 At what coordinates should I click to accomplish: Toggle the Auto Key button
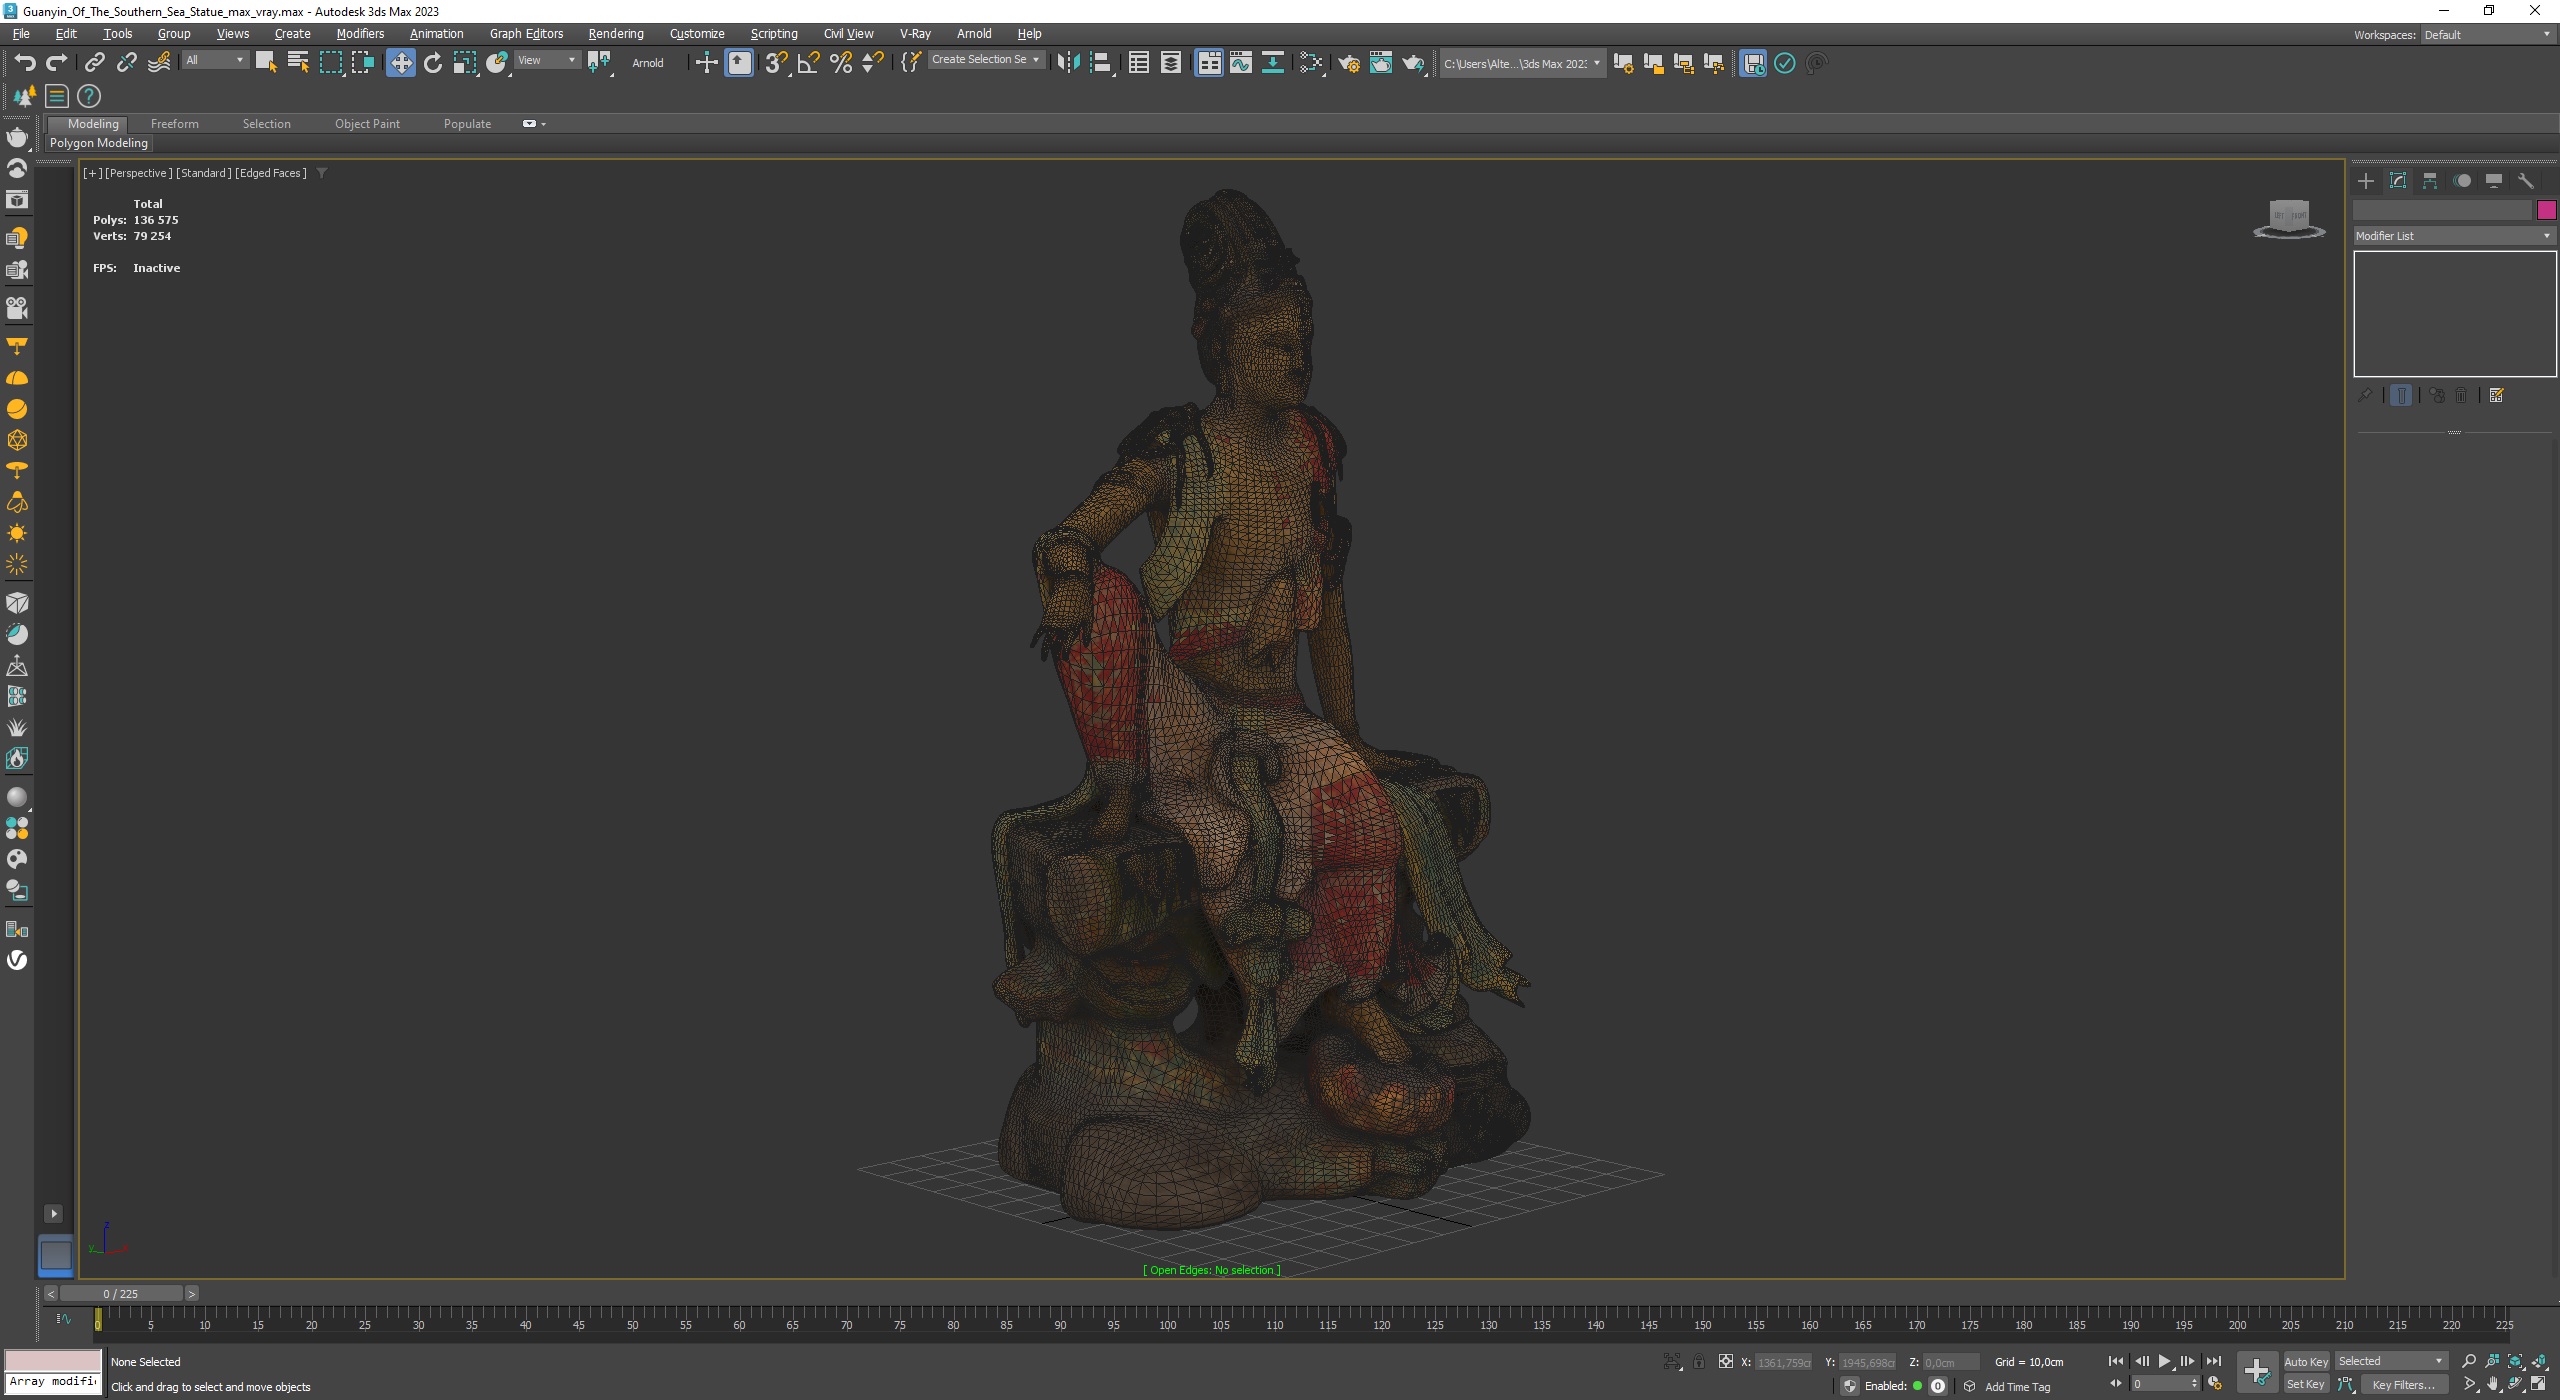click(2305, 1361)
